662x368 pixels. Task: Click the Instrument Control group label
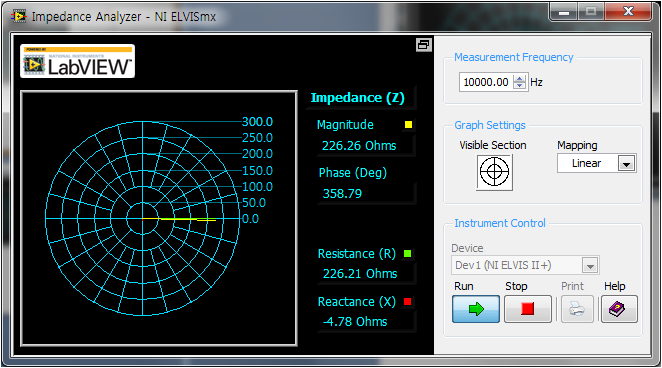(x=500, y=223)
